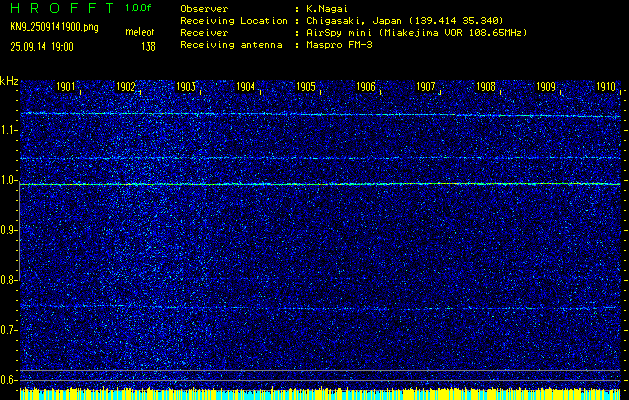The image size is (629, 400).
Task: Click the 1910 time marker
Action: 606,87
